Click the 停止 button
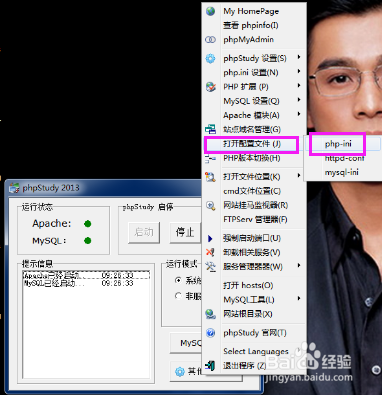This screenshot has width=382, height=395. click(x=185, y=232)
